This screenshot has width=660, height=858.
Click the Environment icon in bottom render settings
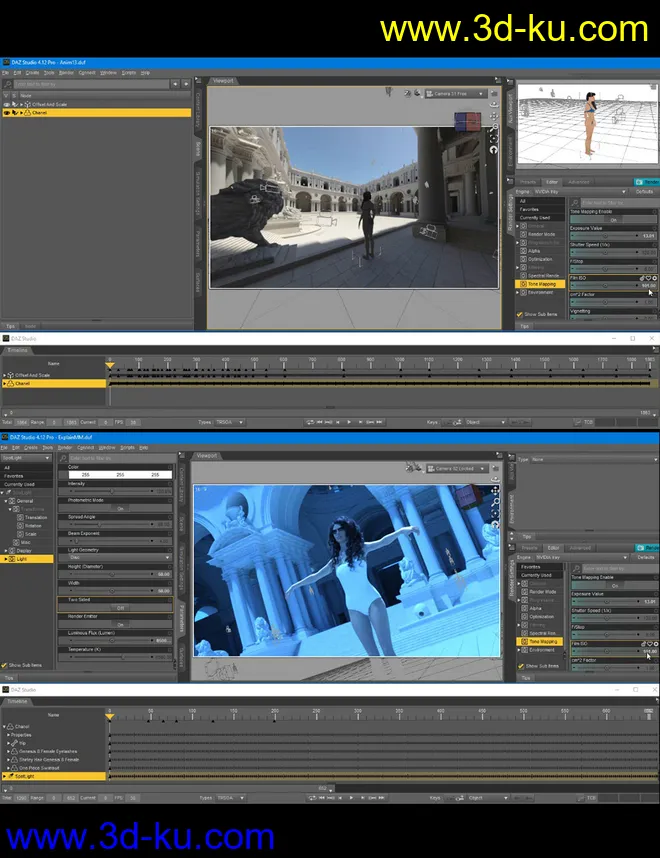point(523,650)
